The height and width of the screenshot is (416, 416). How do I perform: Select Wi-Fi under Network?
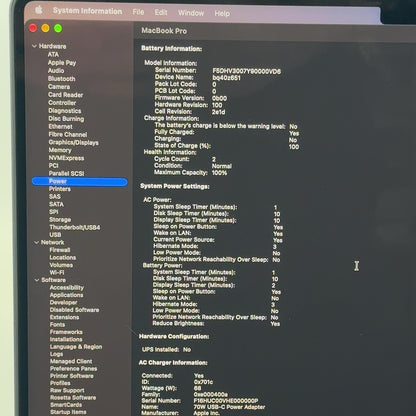pyautogui.click(x=57, y=272)
